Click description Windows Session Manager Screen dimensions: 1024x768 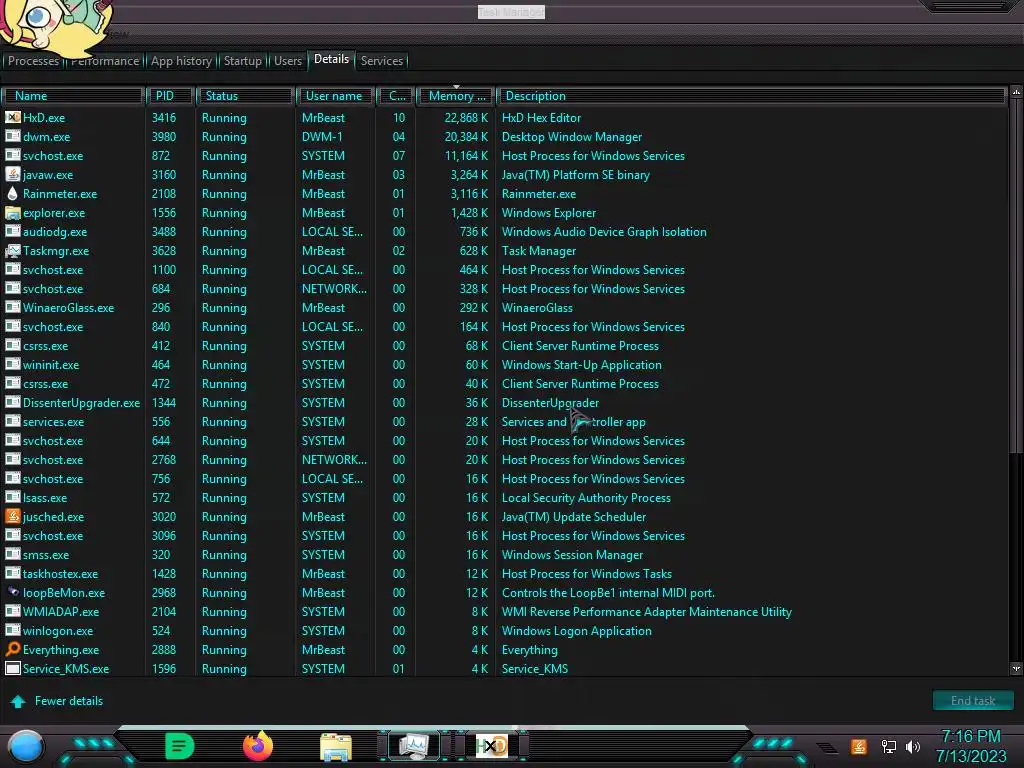(572, 554)
